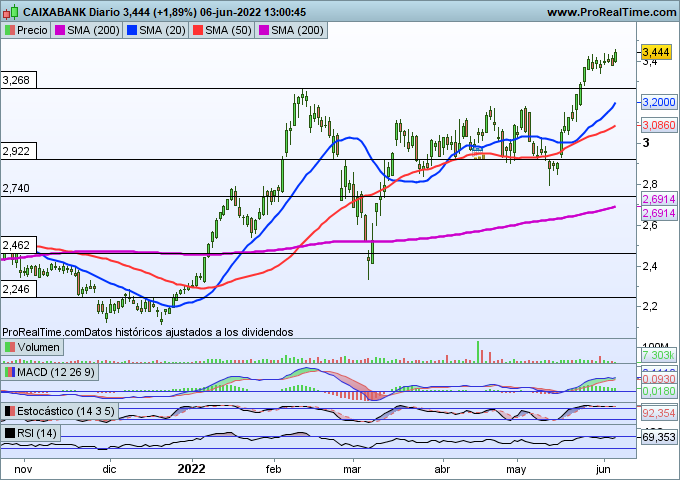Click the 0,0930 MACD value tag
The width and height of the screenshot is (680, 480).
[659, 379]
